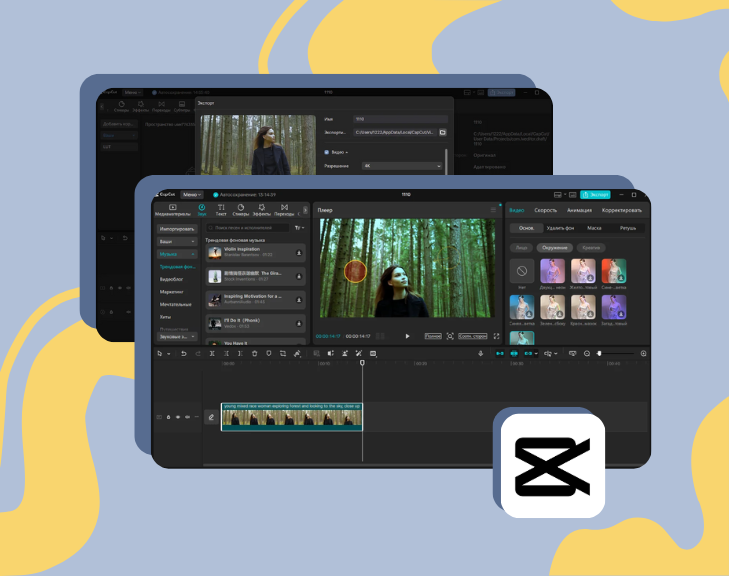
Task: Toggle visibility eye on the video track
Action: pos(178,417)
